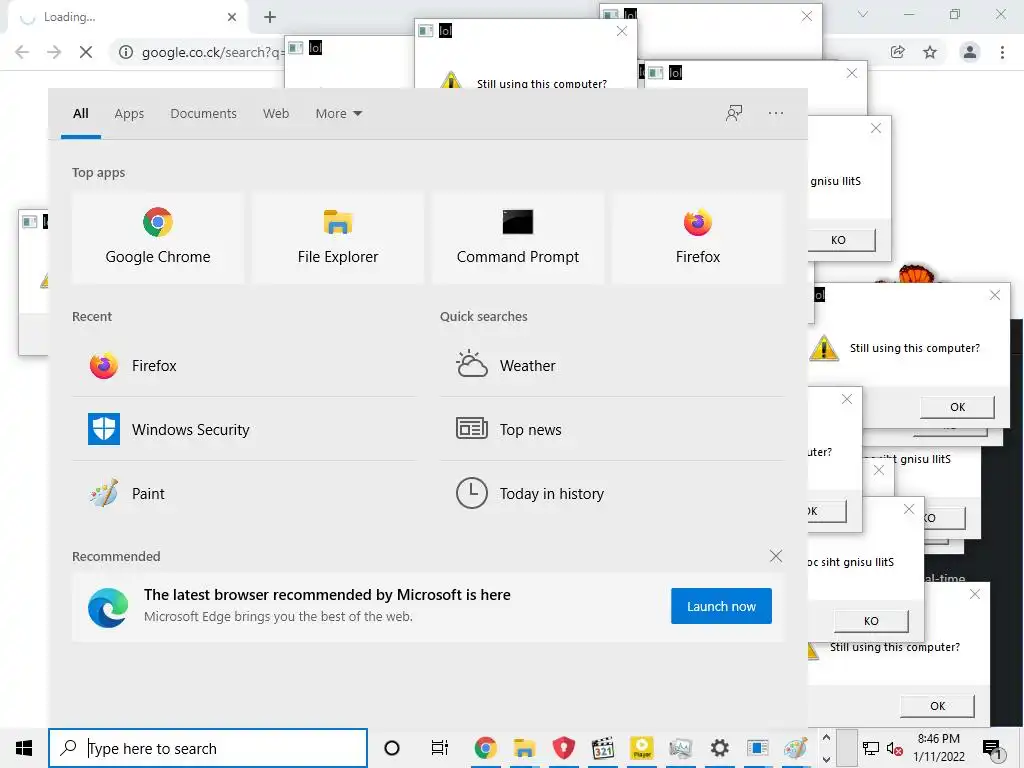
Task: Click the Firefox label under Top apps
Action: (x=697, y=257)
